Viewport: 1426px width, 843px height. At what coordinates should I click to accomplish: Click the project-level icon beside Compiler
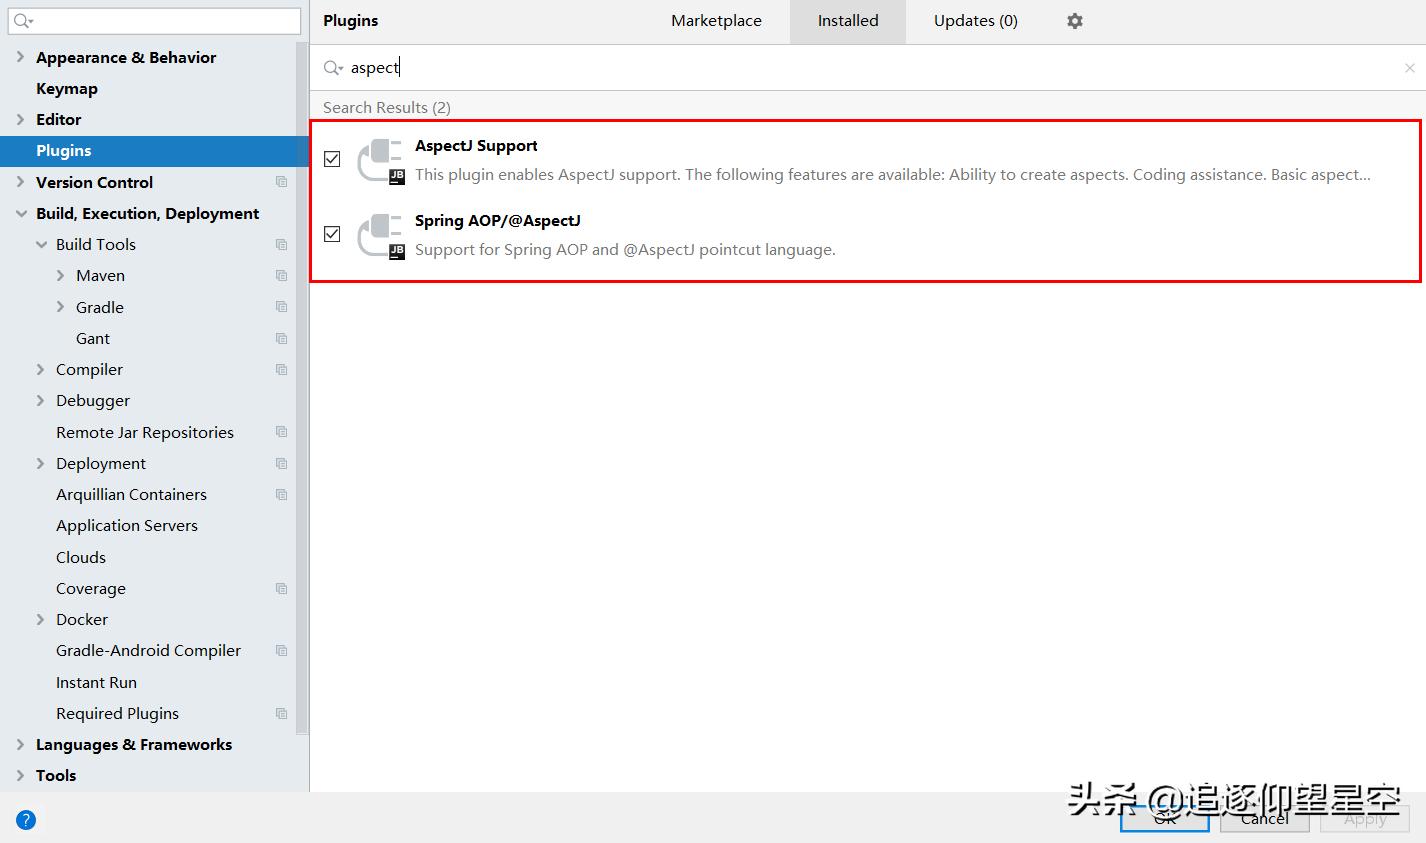click(x=281, y=370)
